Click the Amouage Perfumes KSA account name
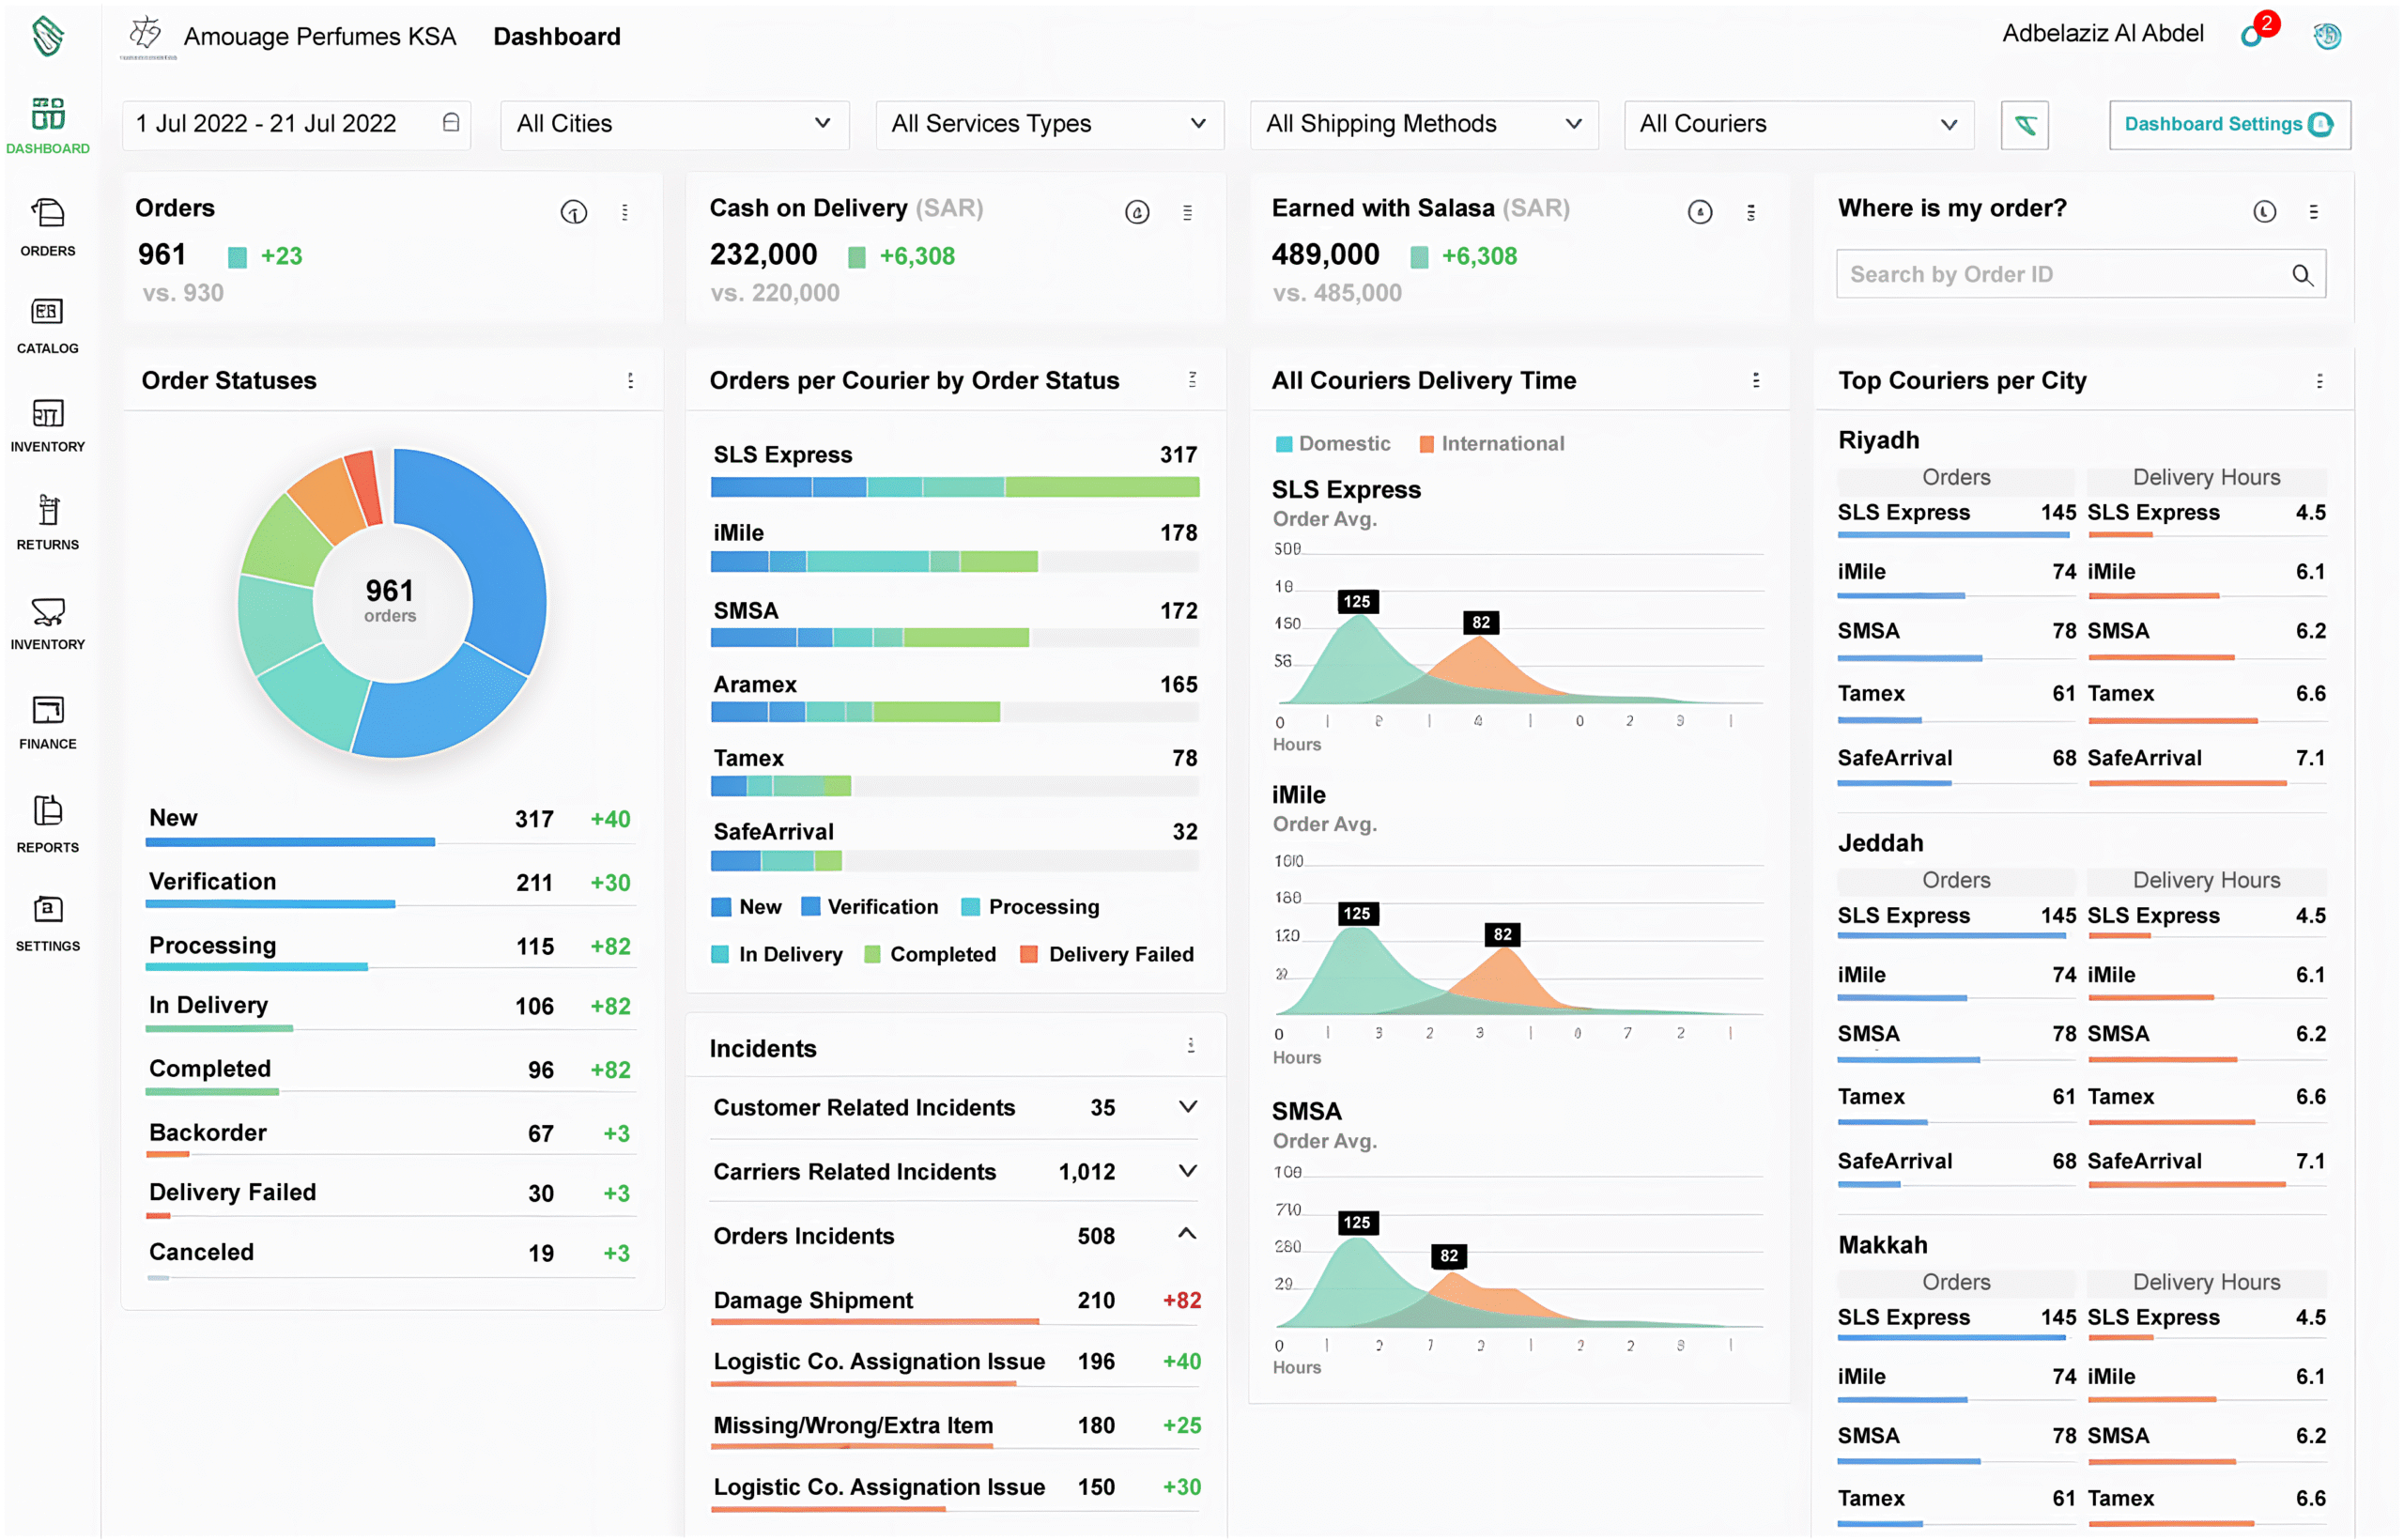Viewport: 2404px width, 1540px height. pos(320,37)
